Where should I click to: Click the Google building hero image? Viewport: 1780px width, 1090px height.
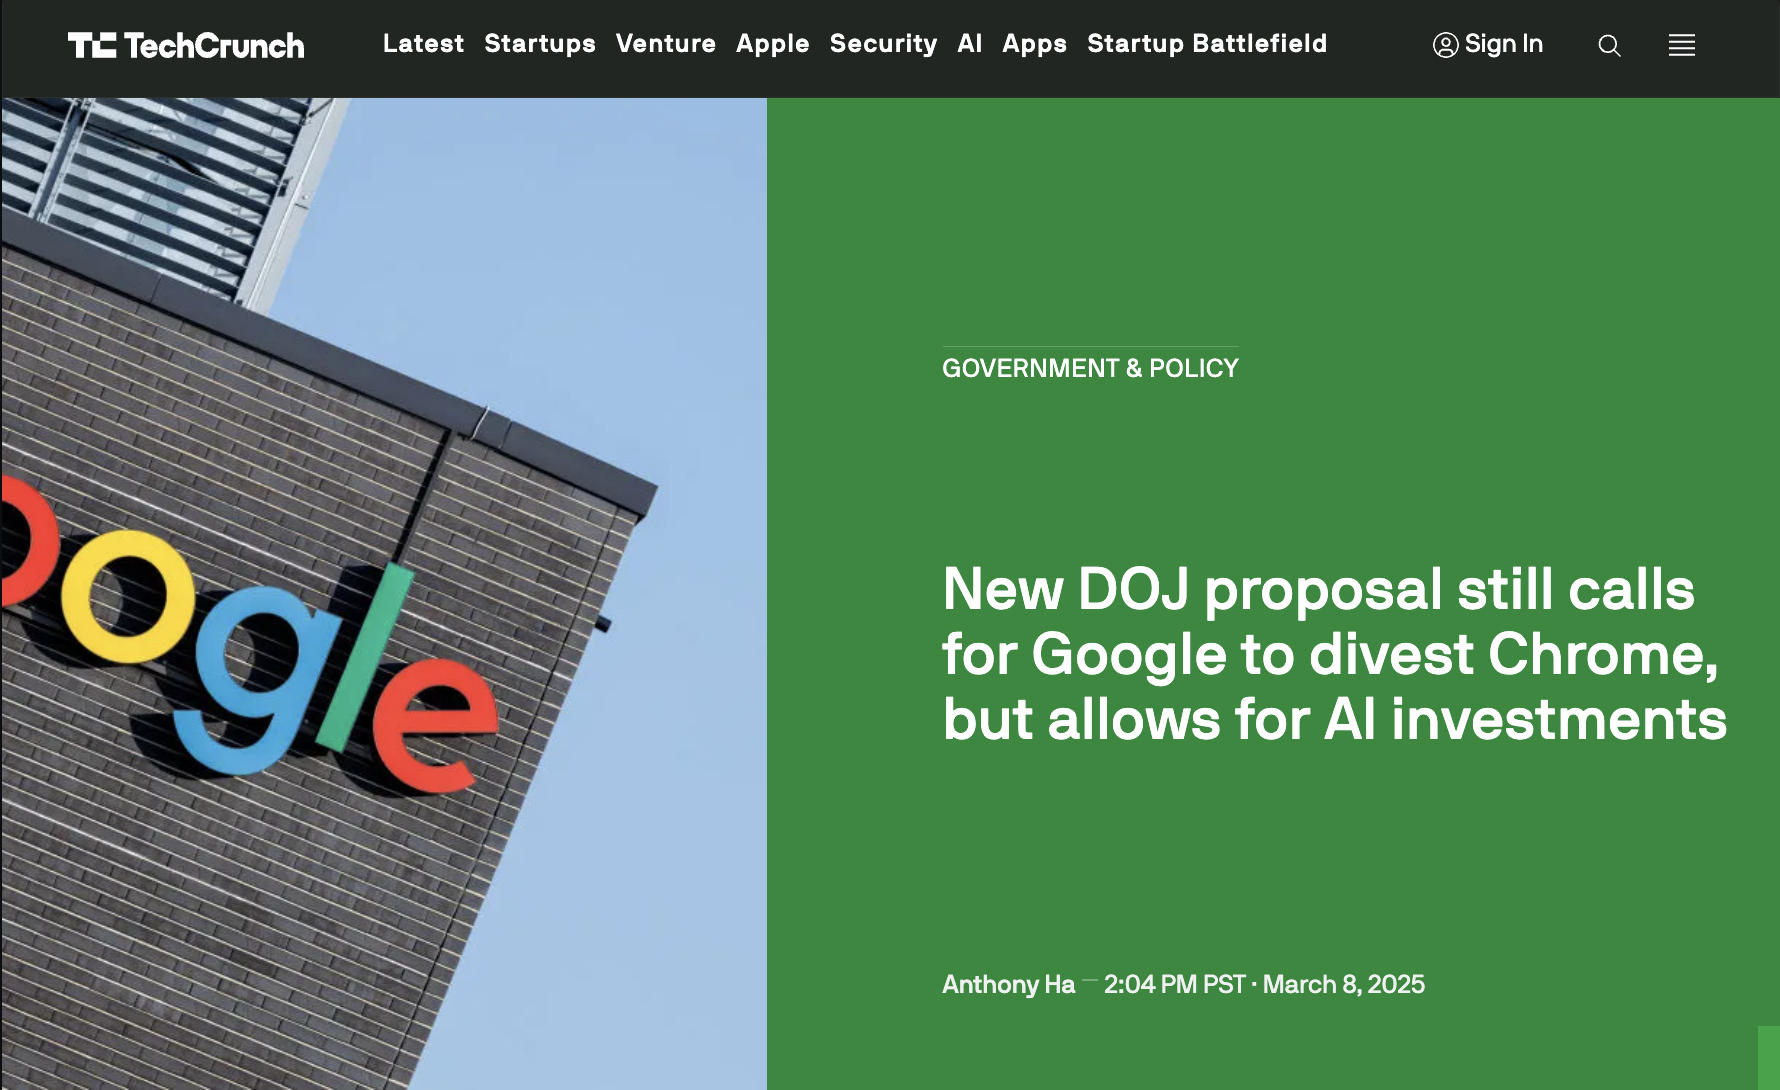[x=384, y=594]
